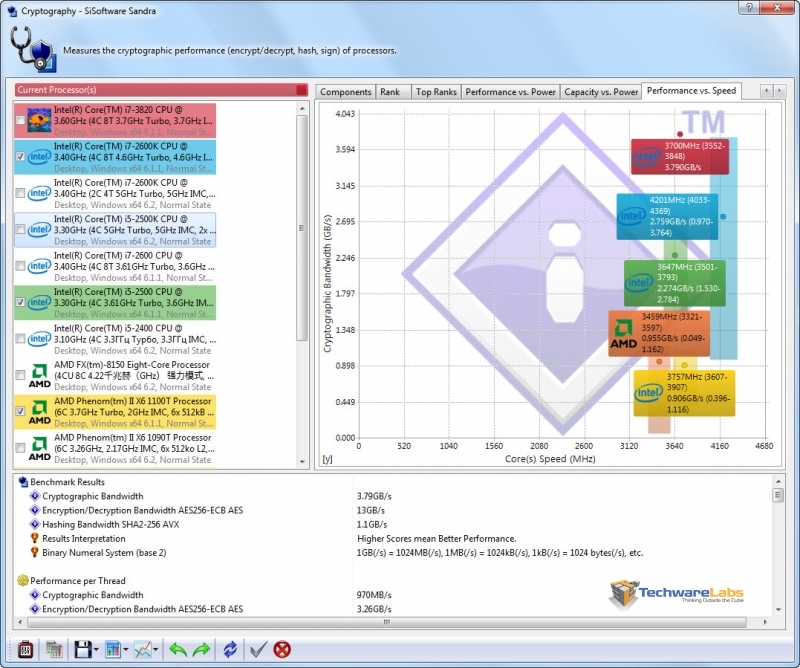Click the AMD logo of Phenom II X6 1090T

coord(39,448)
